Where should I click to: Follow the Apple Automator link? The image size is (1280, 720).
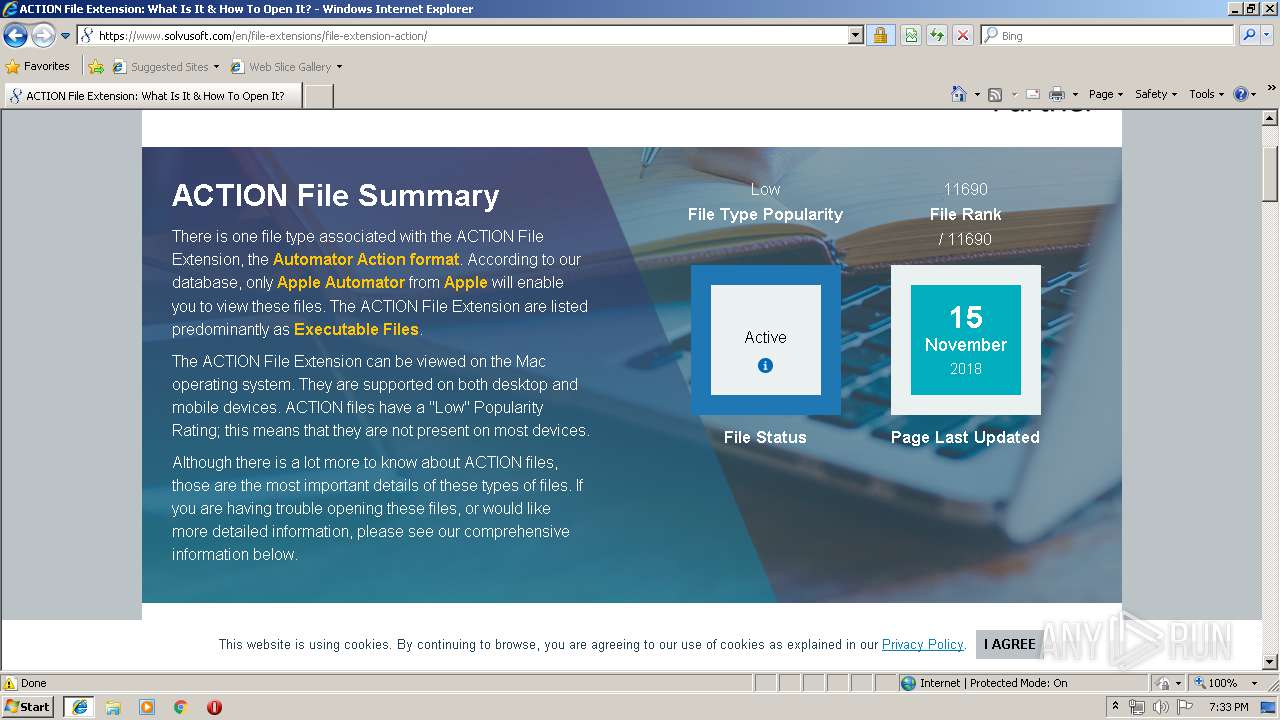(341, 282)
